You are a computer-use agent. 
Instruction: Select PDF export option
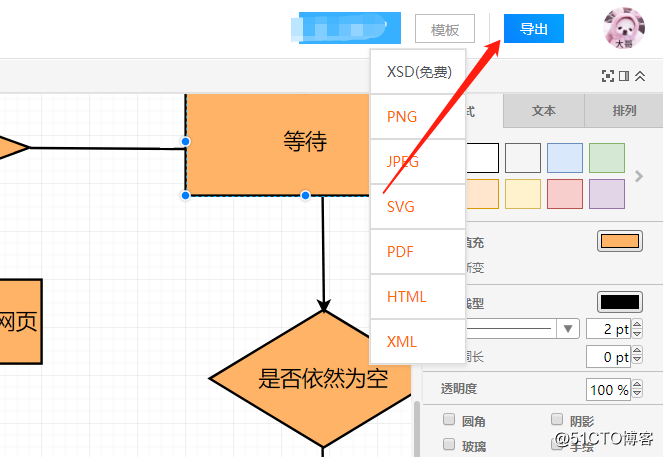[x=418, y=252]
